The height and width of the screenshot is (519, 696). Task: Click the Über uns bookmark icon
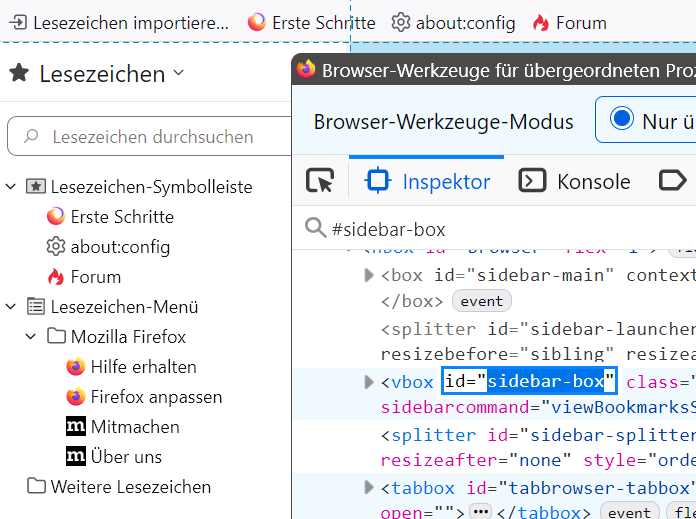pyautogui.click(x=76, y=457)
